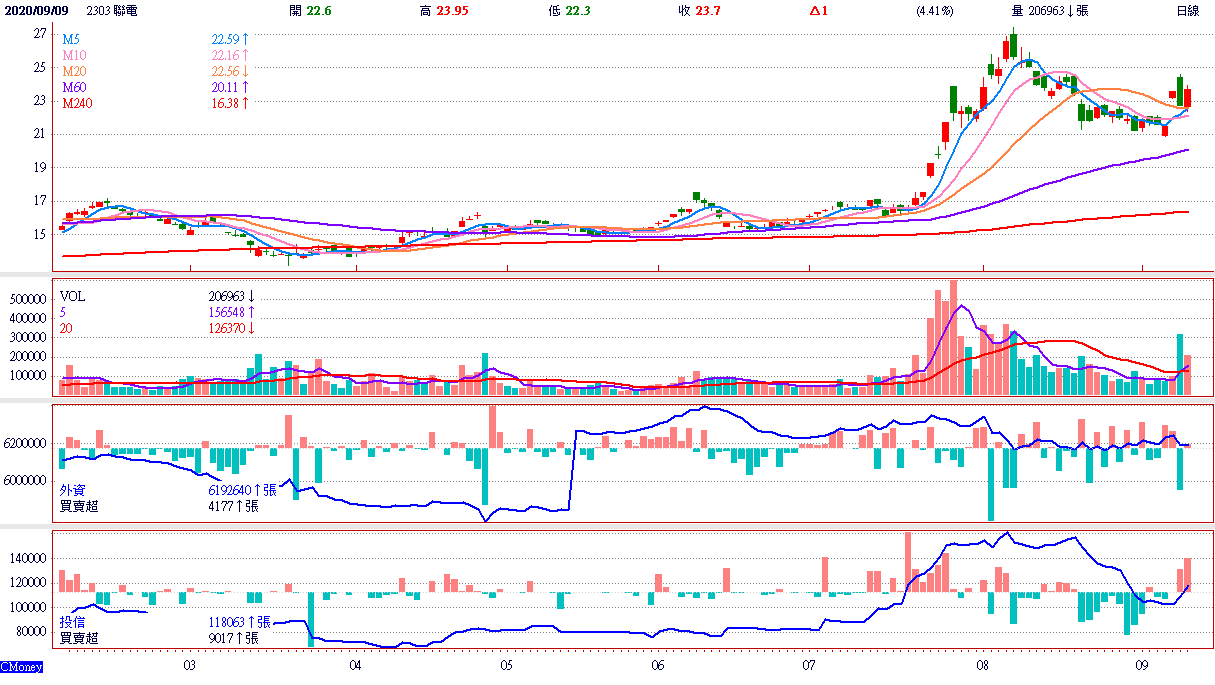Click the 27 price axis label
Viewport: 1215px width, 685px height.
point(40,33)
